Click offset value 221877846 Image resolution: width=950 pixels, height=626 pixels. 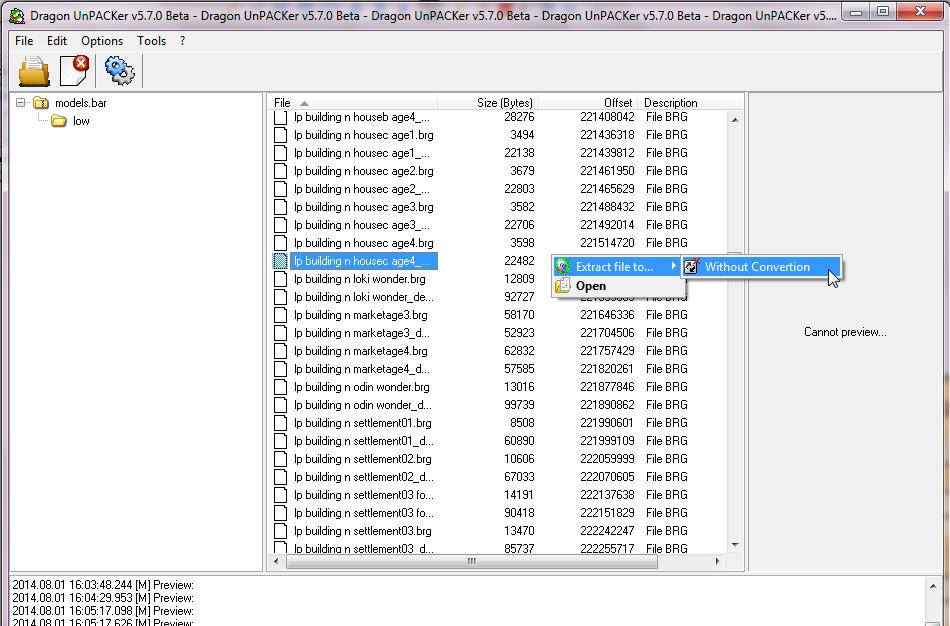tap(607, 387)
